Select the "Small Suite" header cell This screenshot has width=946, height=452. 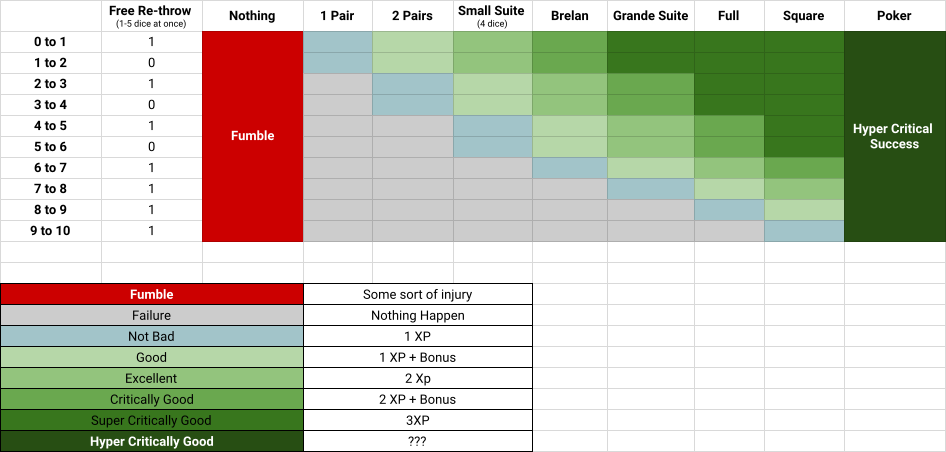click(492, 16)
